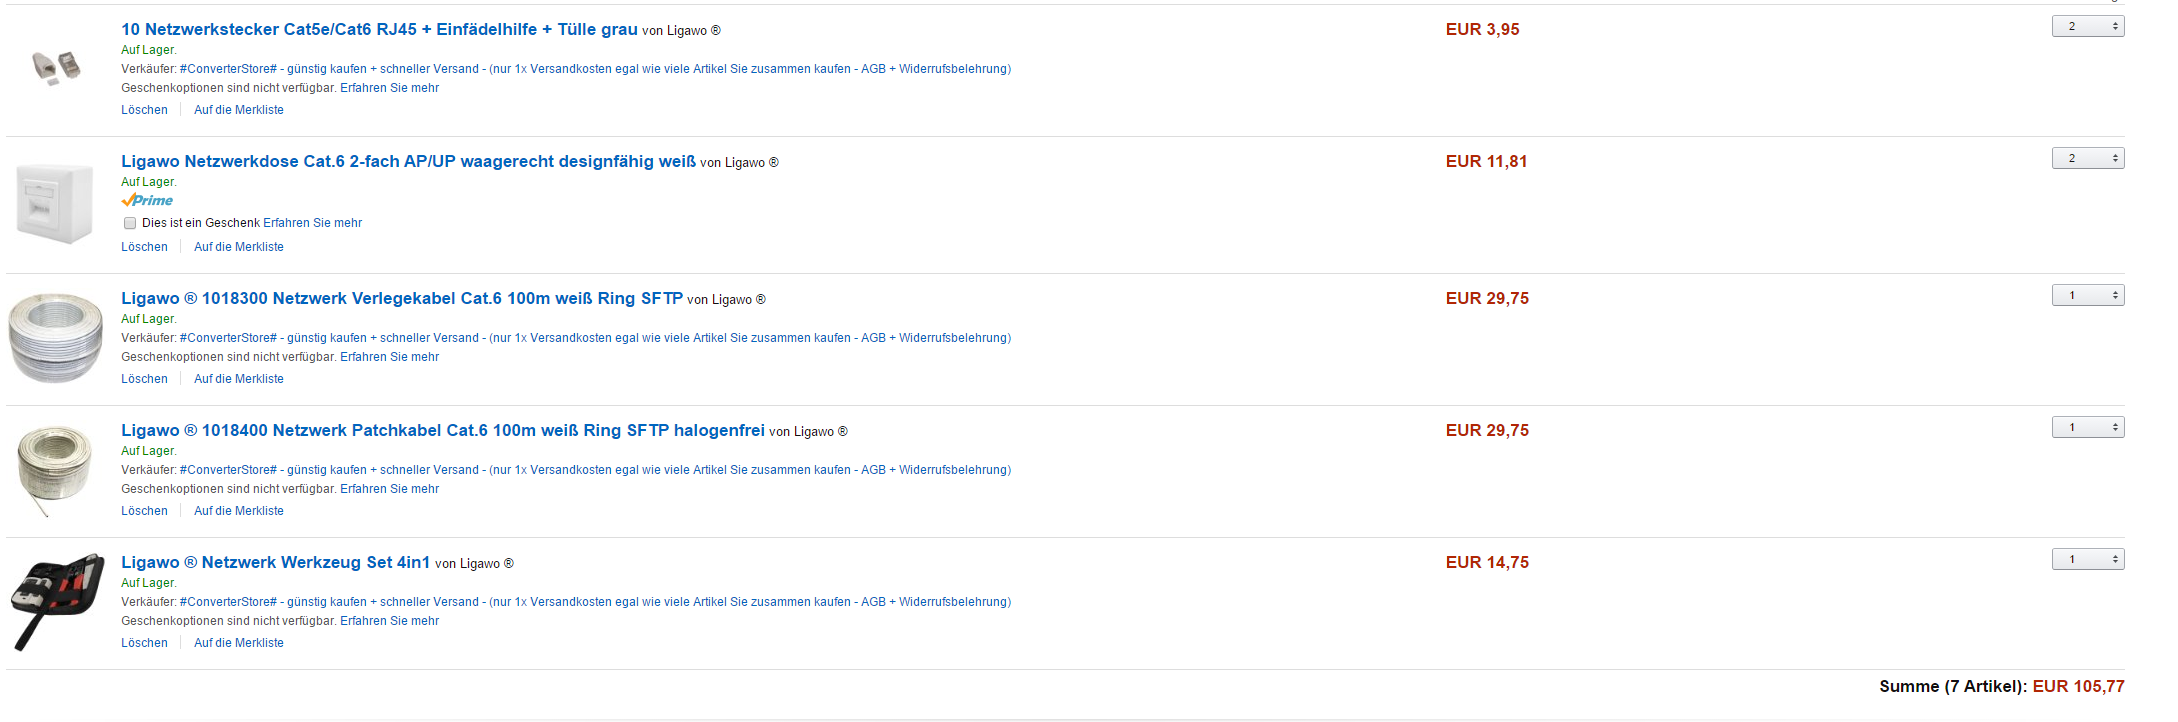Image resolution: width=2178 pixels, height=722 pixels.
Task: Expand quantity selector for Verlegekabel 100m
Action: pyautogui.click(x=2088, y=295)
